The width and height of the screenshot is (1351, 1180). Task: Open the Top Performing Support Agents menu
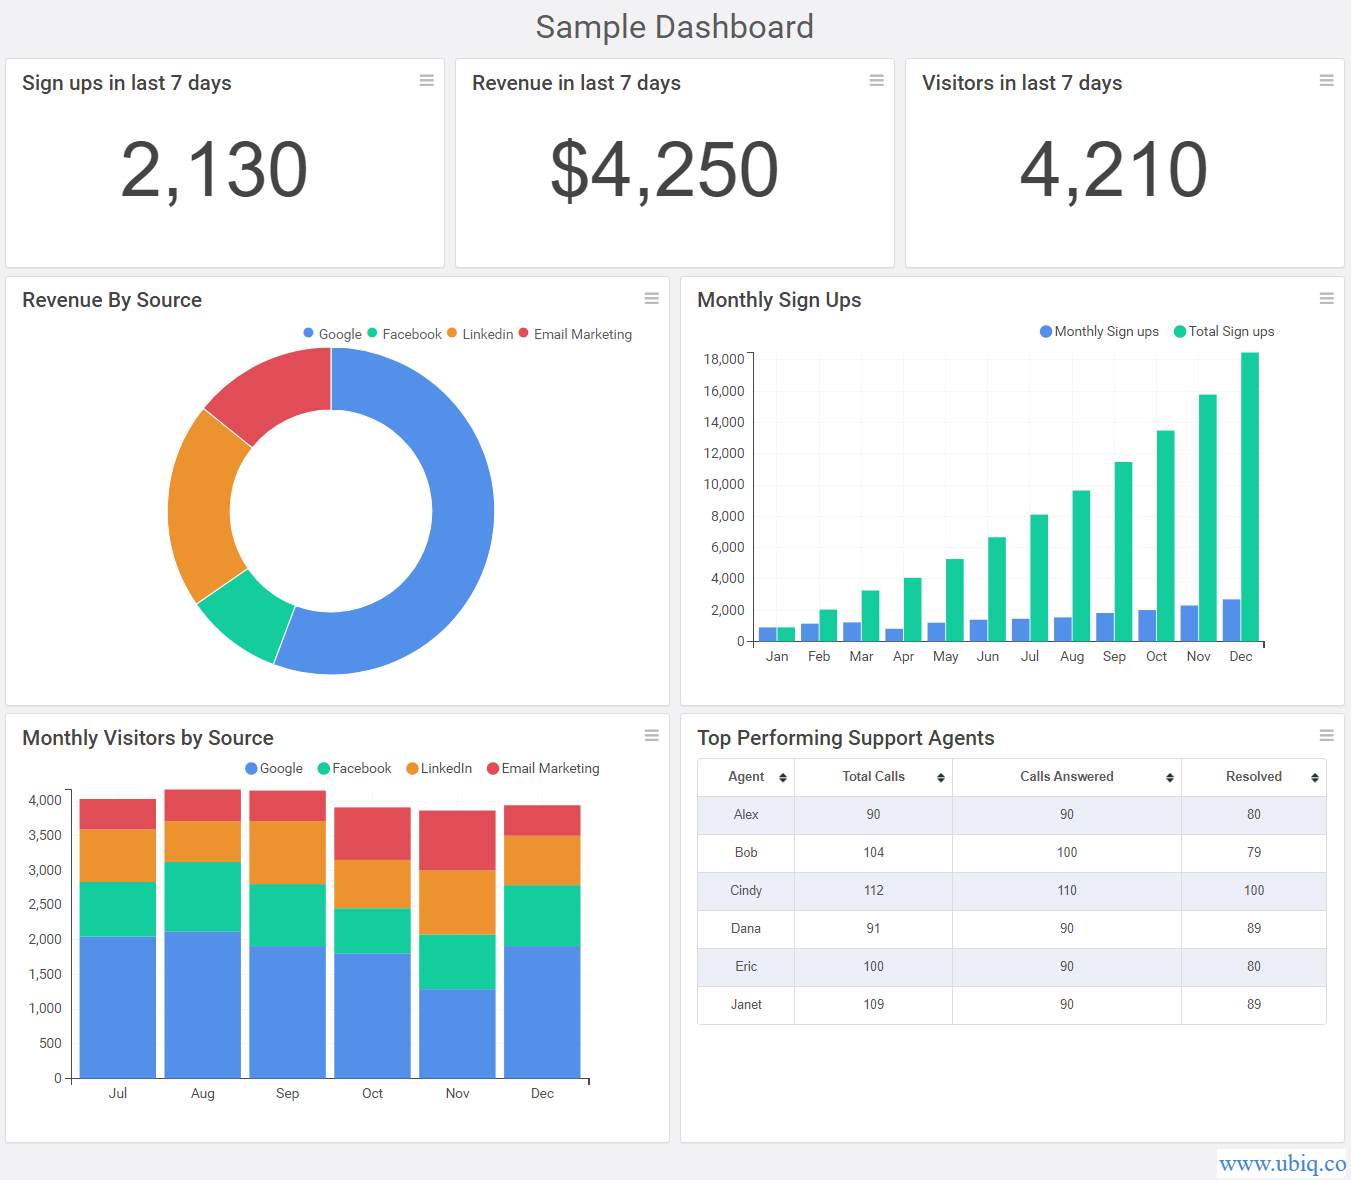pos(1327,735)
